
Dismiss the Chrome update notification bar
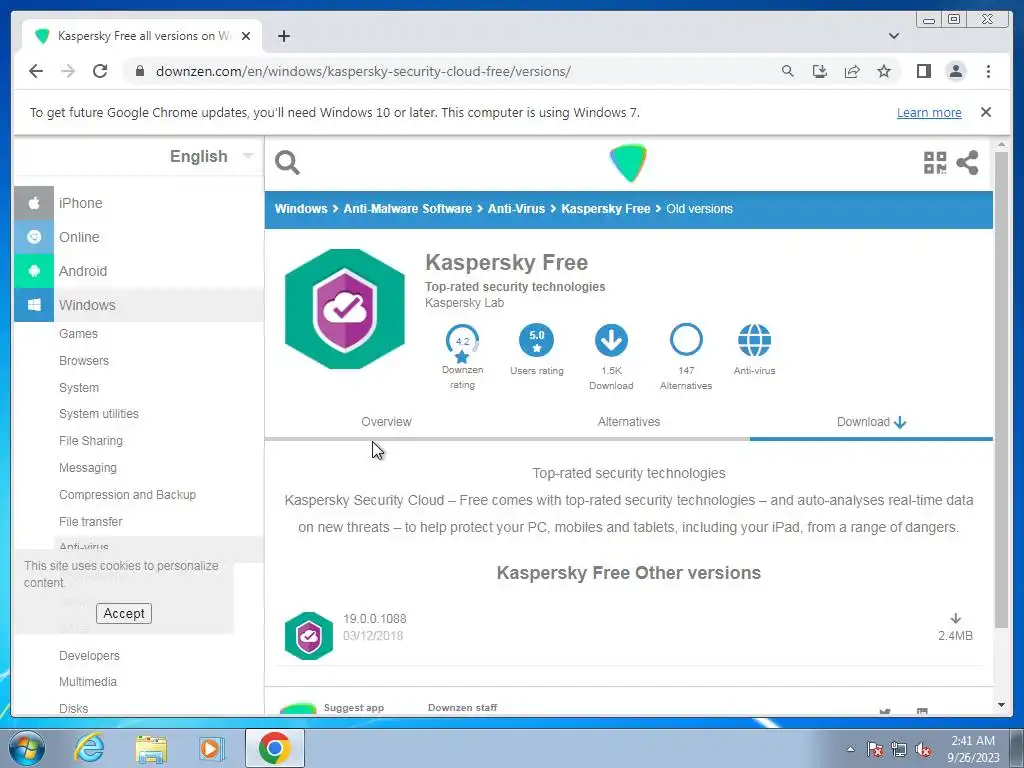pyautogui.click(x=985, y=112)
